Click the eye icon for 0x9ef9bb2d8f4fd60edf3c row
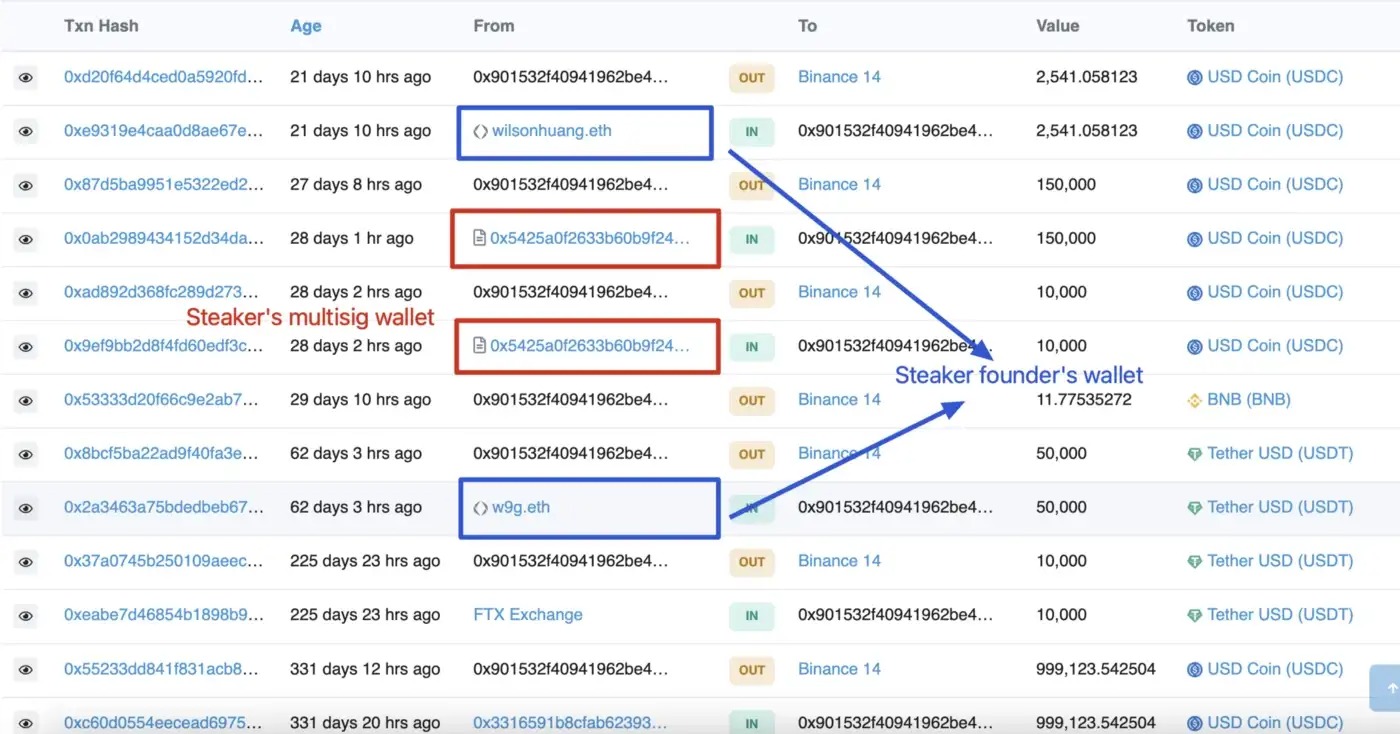This screenshot has width=1400, height=734. coord(26,347)
